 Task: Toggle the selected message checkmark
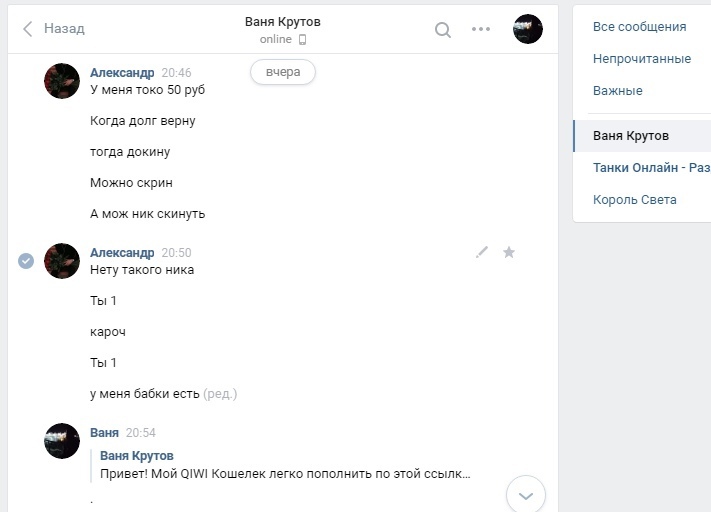(x=26, y=260)
